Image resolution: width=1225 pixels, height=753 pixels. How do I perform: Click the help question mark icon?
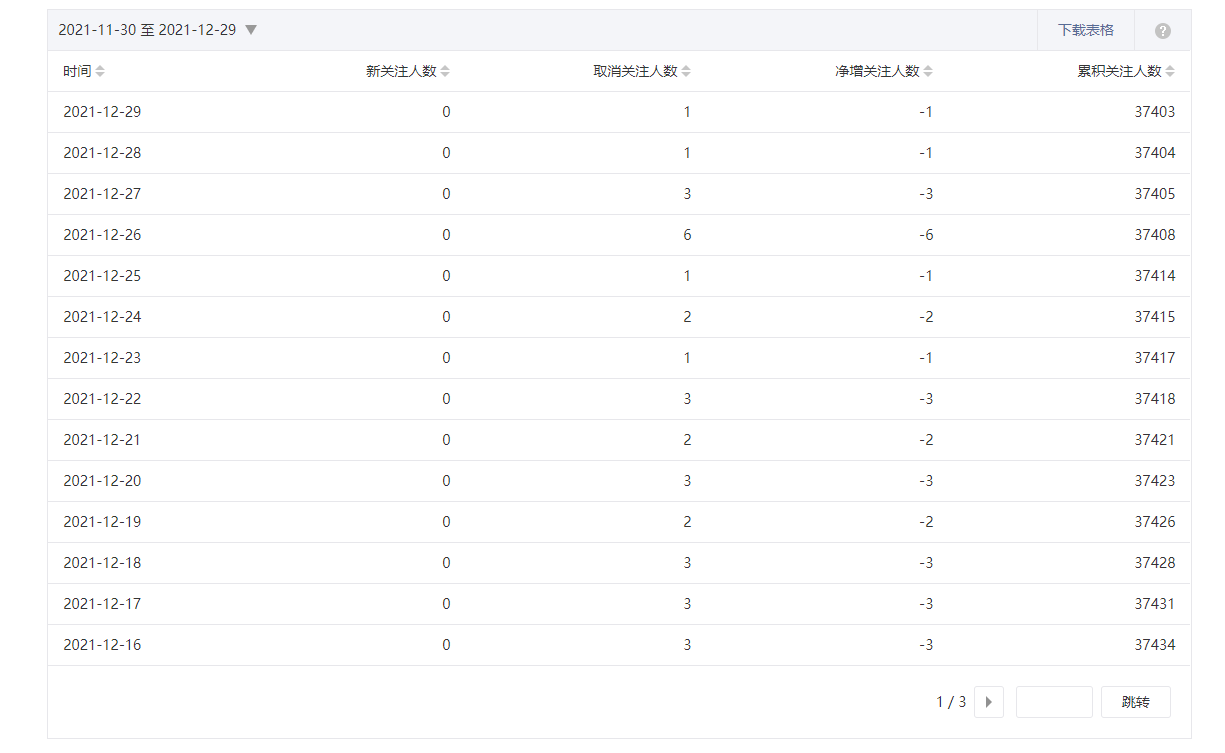1162,31
